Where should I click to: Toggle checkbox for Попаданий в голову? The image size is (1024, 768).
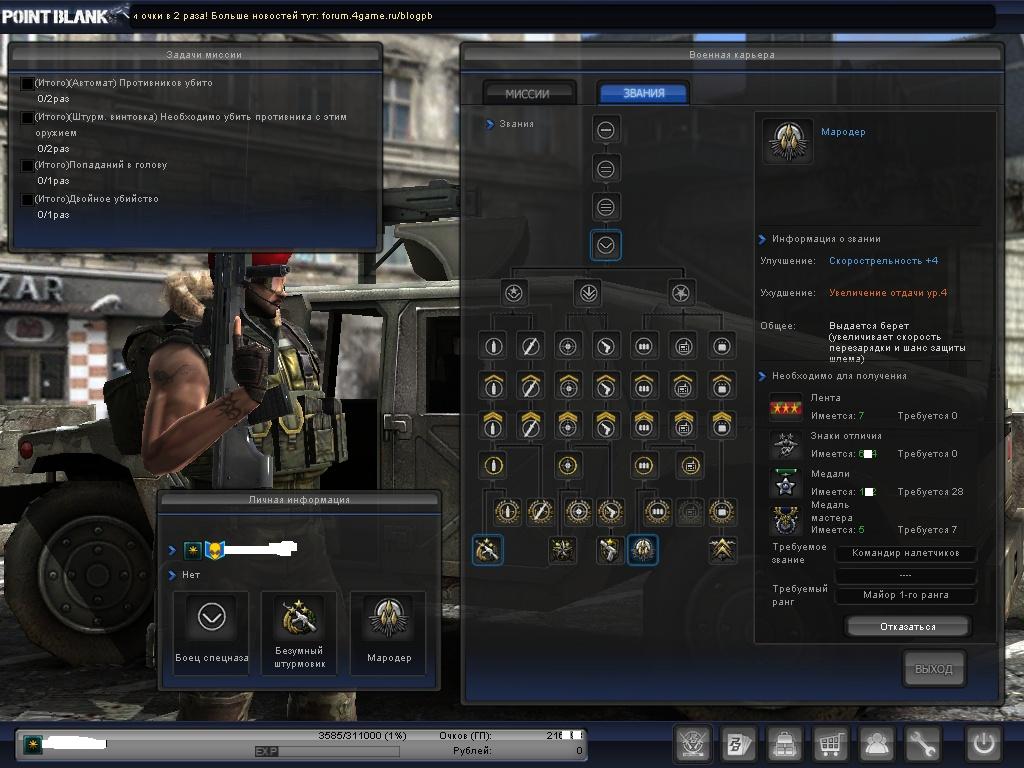click(27, 165)
